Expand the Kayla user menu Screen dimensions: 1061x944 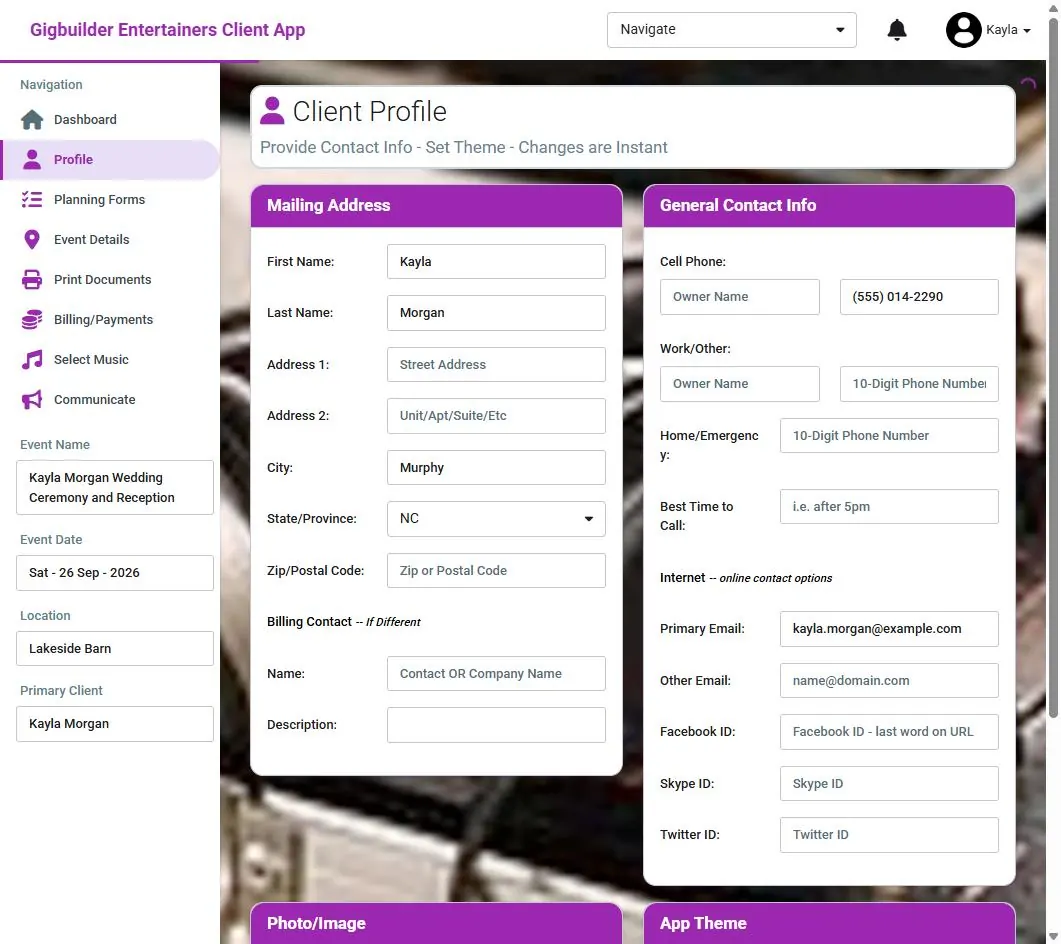tap(1008, 30)
